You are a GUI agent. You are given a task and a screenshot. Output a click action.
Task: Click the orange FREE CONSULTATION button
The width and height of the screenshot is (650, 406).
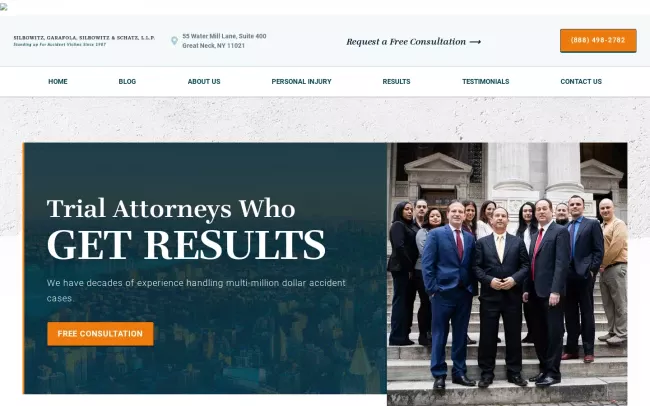tap(100, 334)
